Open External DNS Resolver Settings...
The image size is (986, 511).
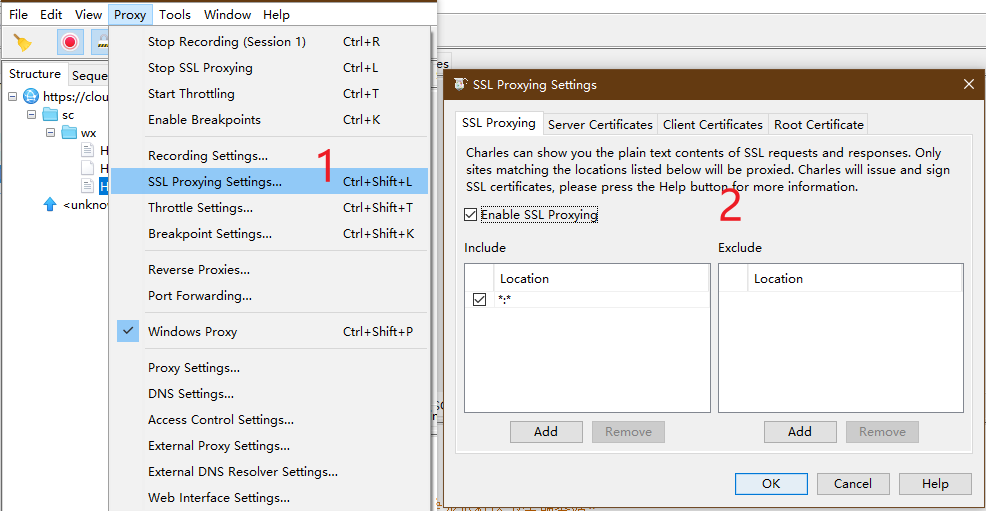pos(270,471)
